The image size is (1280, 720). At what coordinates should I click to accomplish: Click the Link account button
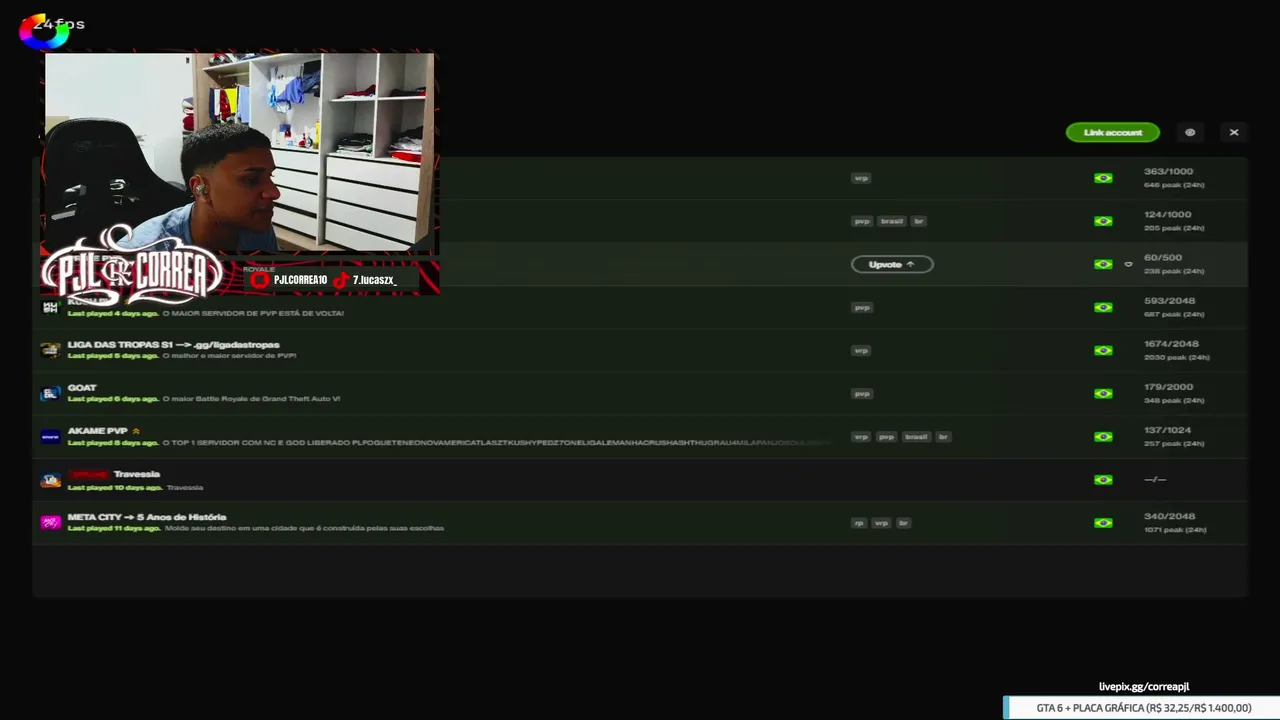(x=1112, y=132)
